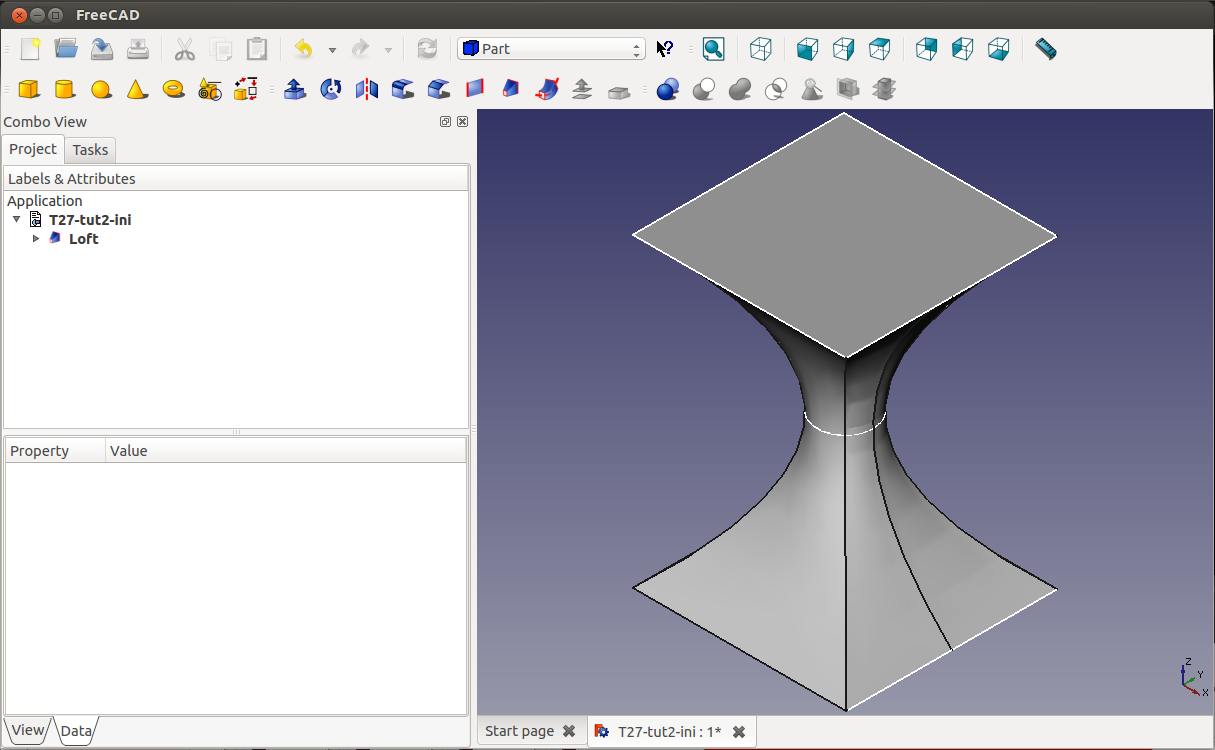Click the Extrude tool icon
Image resolution: width=1215 pixels, height=750 pixels.
295,90
